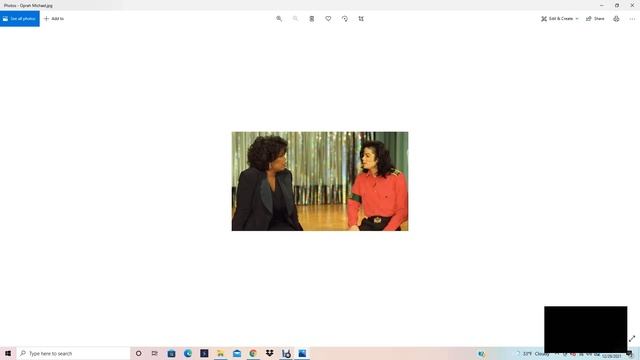Open Microsoft Store from the taskbar

point(171,353)
